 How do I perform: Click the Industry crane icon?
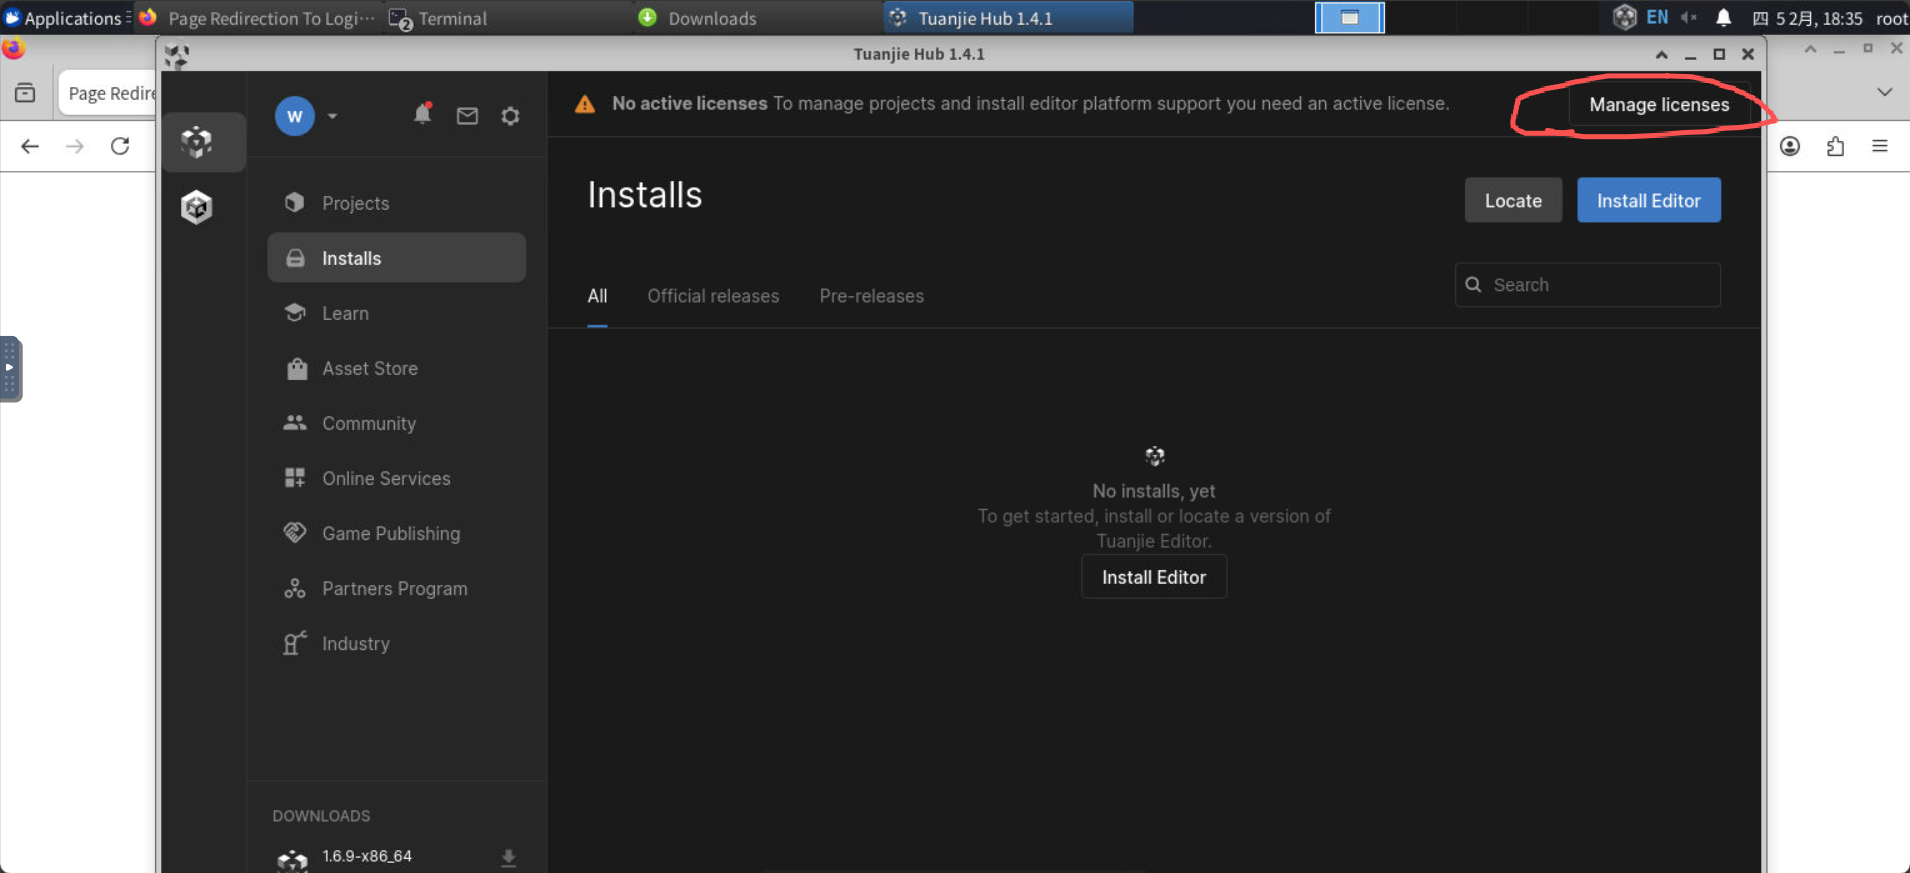(295, 643)
